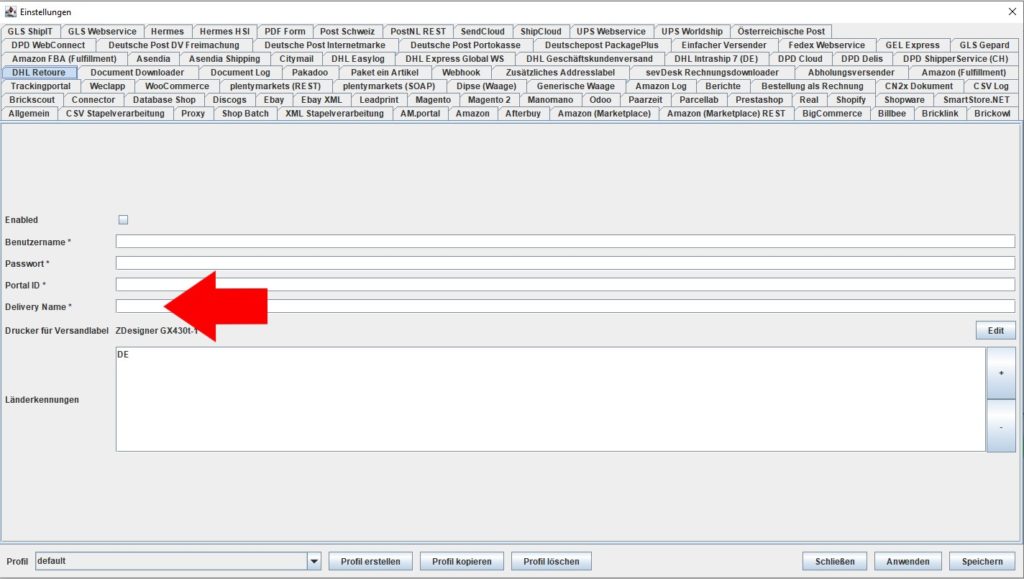This screenshot has height=579, width=1024.
Task: Switch to the DPD WebConnect tab
Action: (x=48, y=45)
